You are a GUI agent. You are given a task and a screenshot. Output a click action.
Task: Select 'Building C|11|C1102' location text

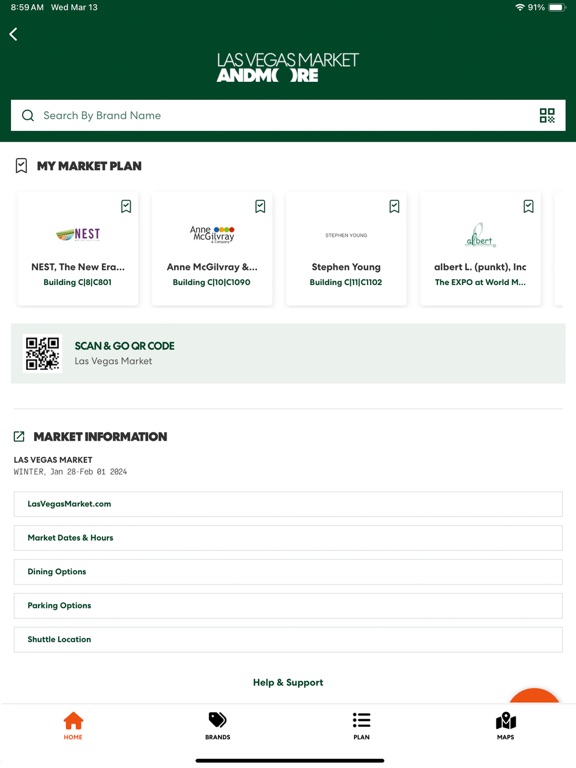pos(346,282)
